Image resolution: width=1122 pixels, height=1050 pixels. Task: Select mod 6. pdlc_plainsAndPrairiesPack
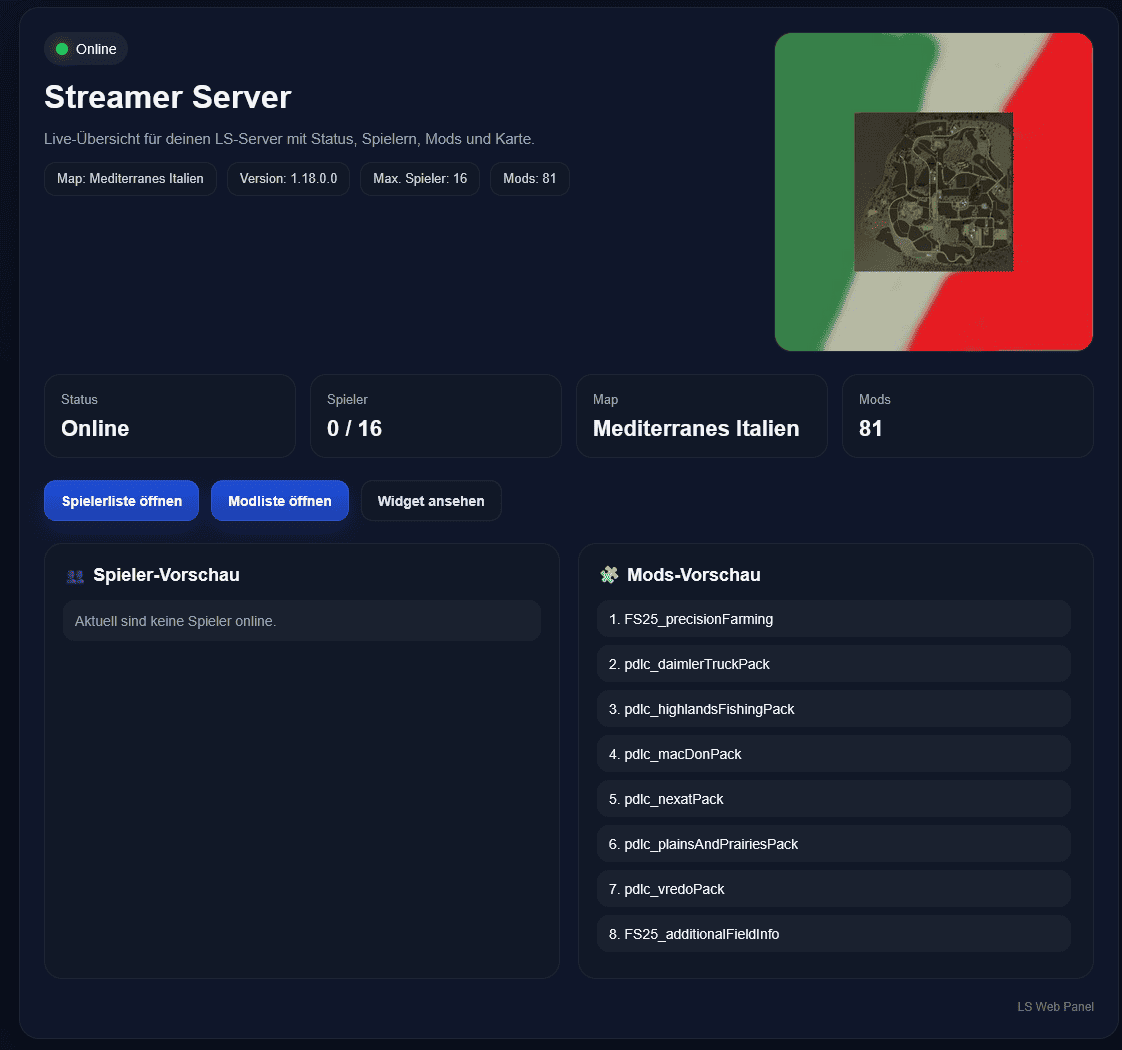pos(834,844)
